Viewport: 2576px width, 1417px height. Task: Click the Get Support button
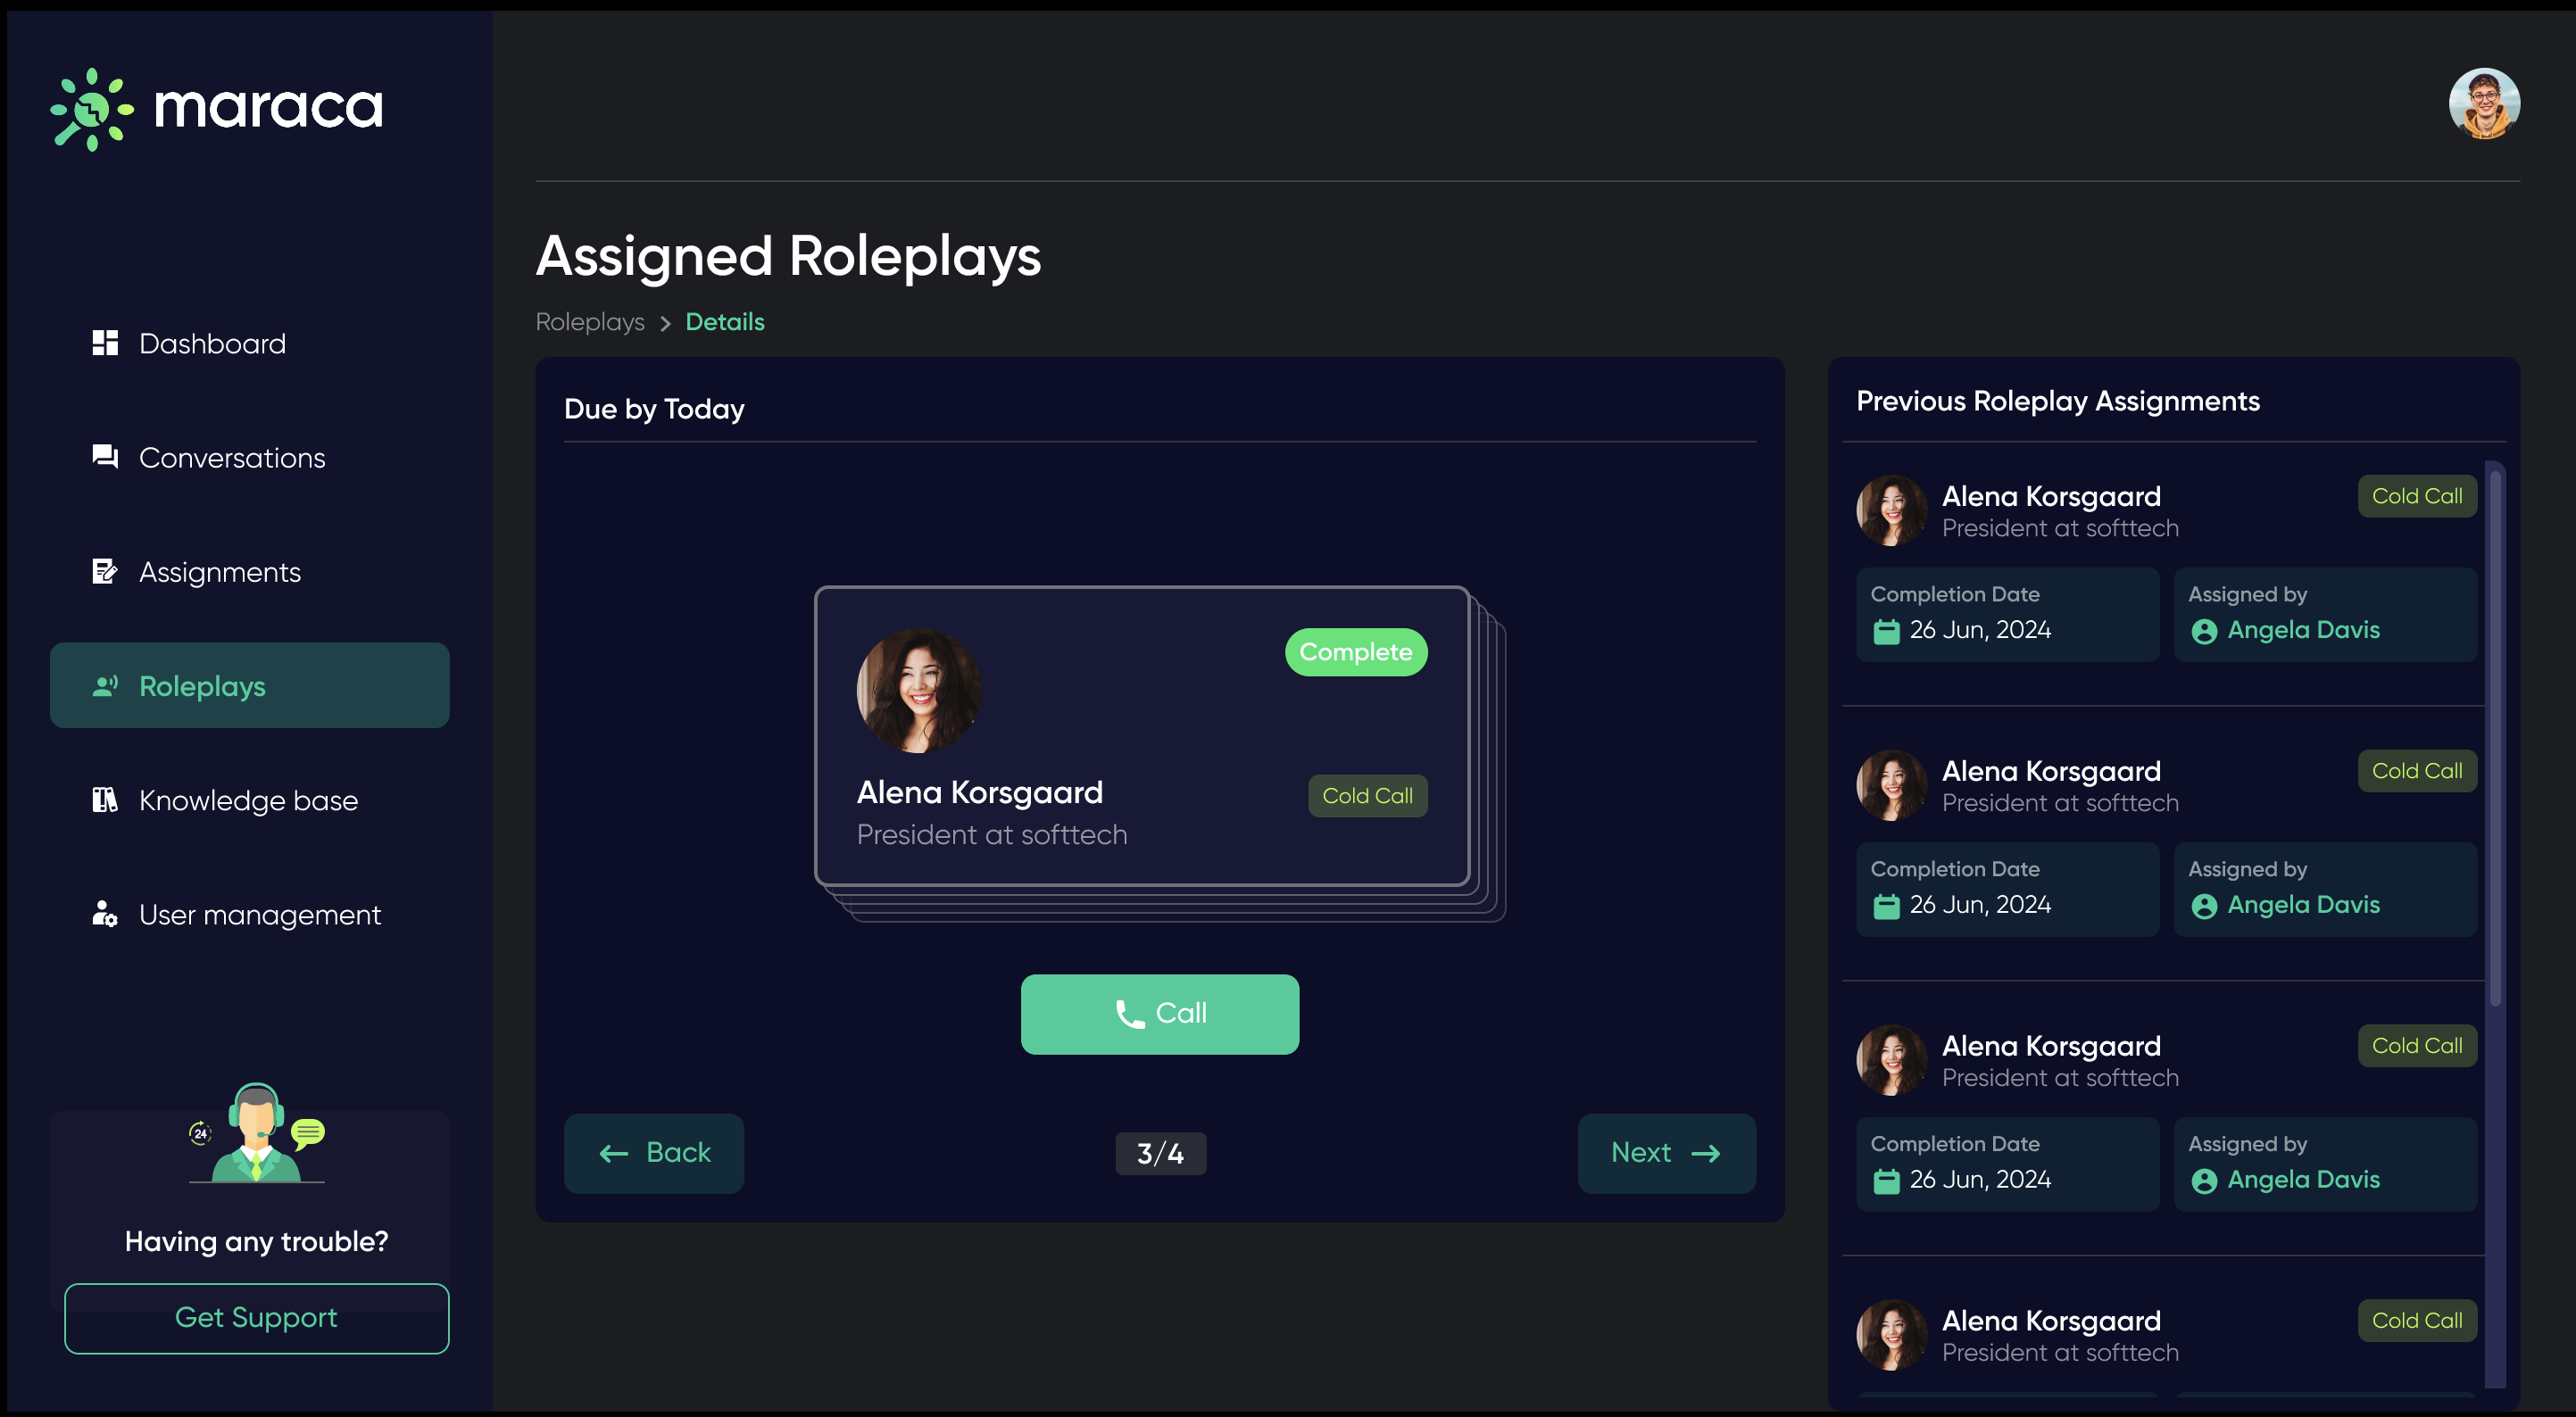(x=257, y=1318)
